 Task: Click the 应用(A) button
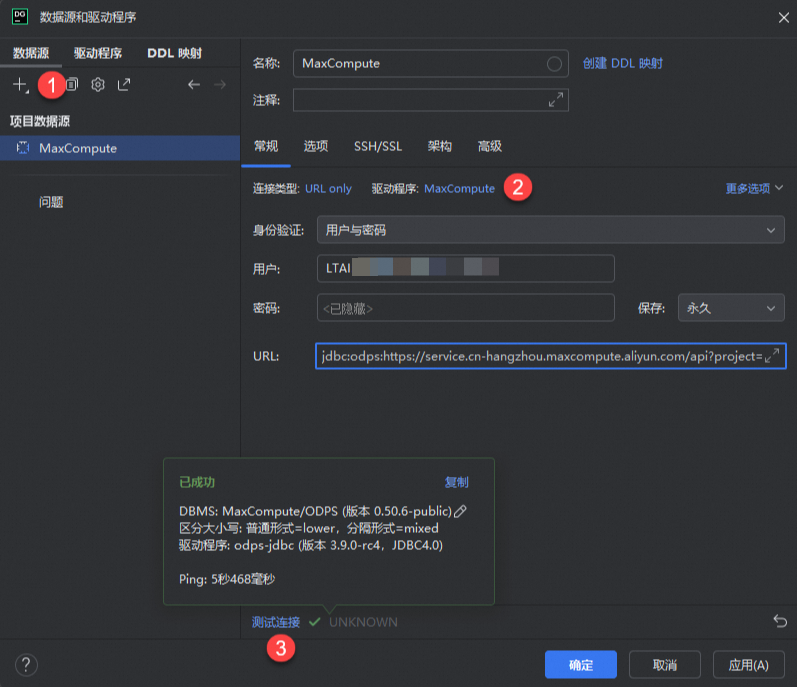point(749,665)
